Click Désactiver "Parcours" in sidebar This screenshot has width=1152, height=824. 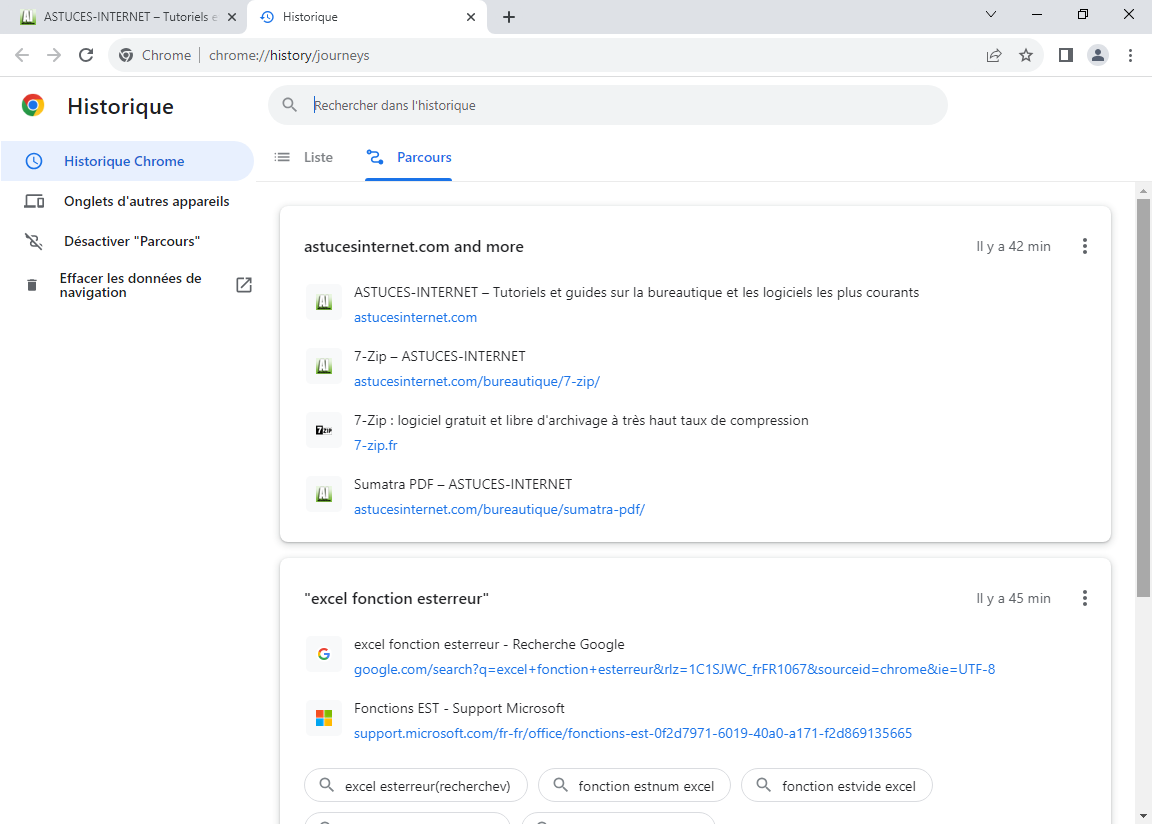pos(127,241)
